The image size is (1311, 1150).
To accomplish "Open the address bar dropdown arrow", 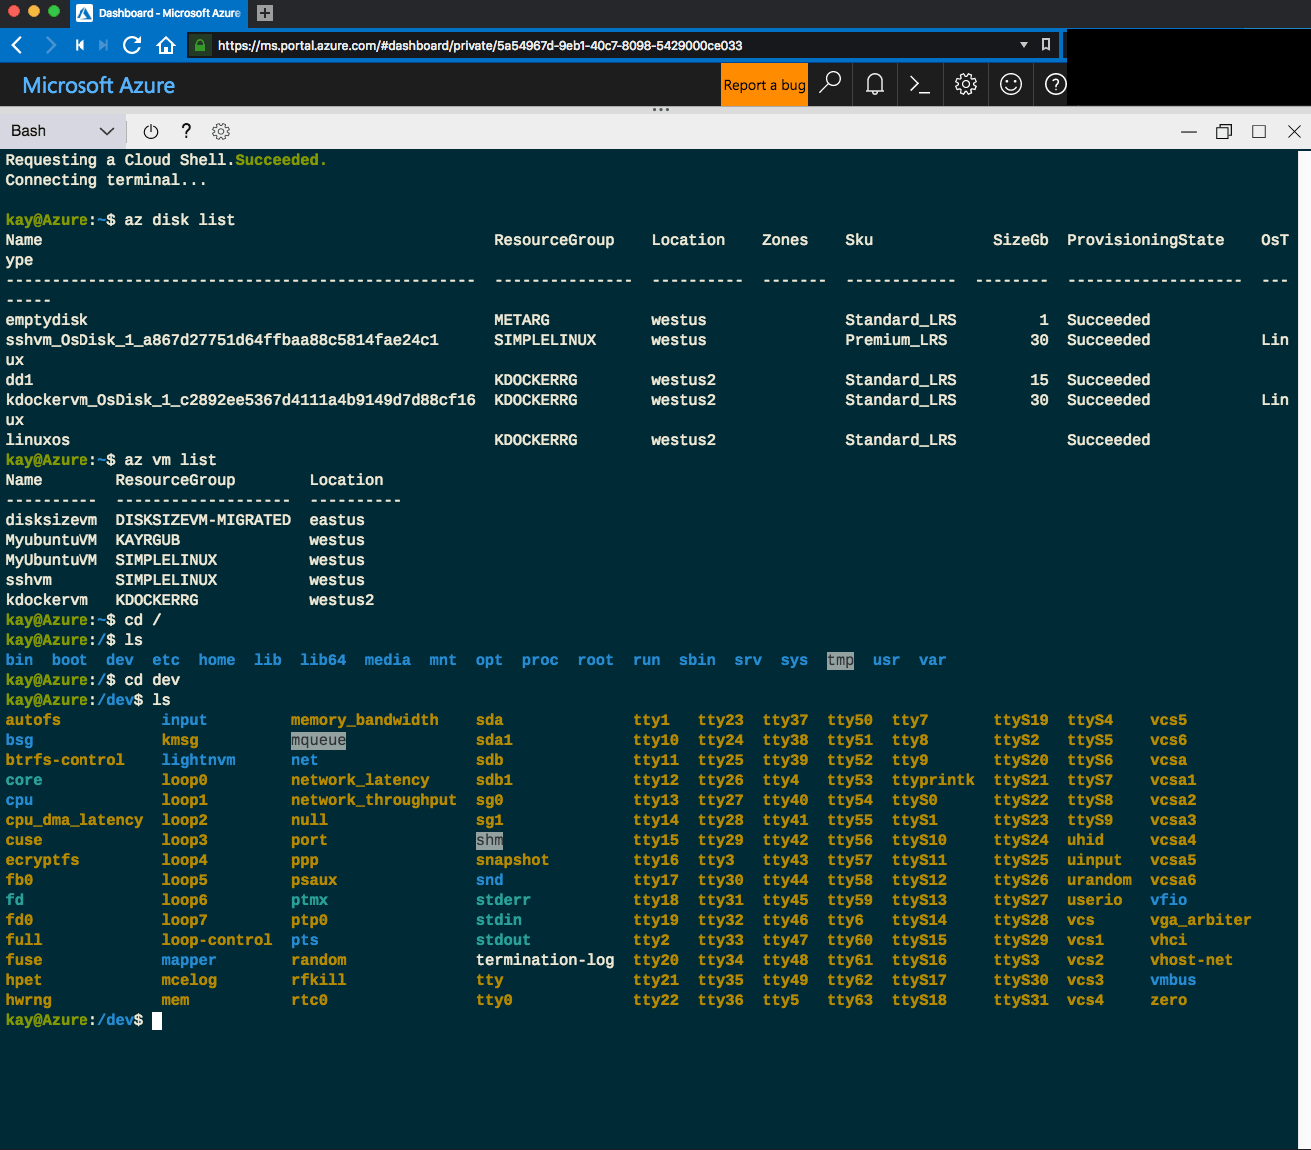I will (1022, 45).
